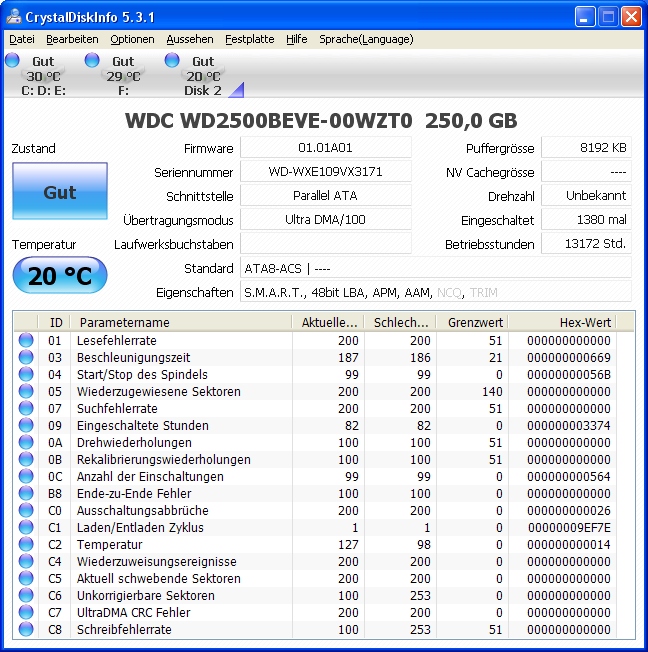Image resolution: width=648 pixels, height=652 pixels.
Task: Click hex value 00000000056B
Action: (x=569, y=375)
